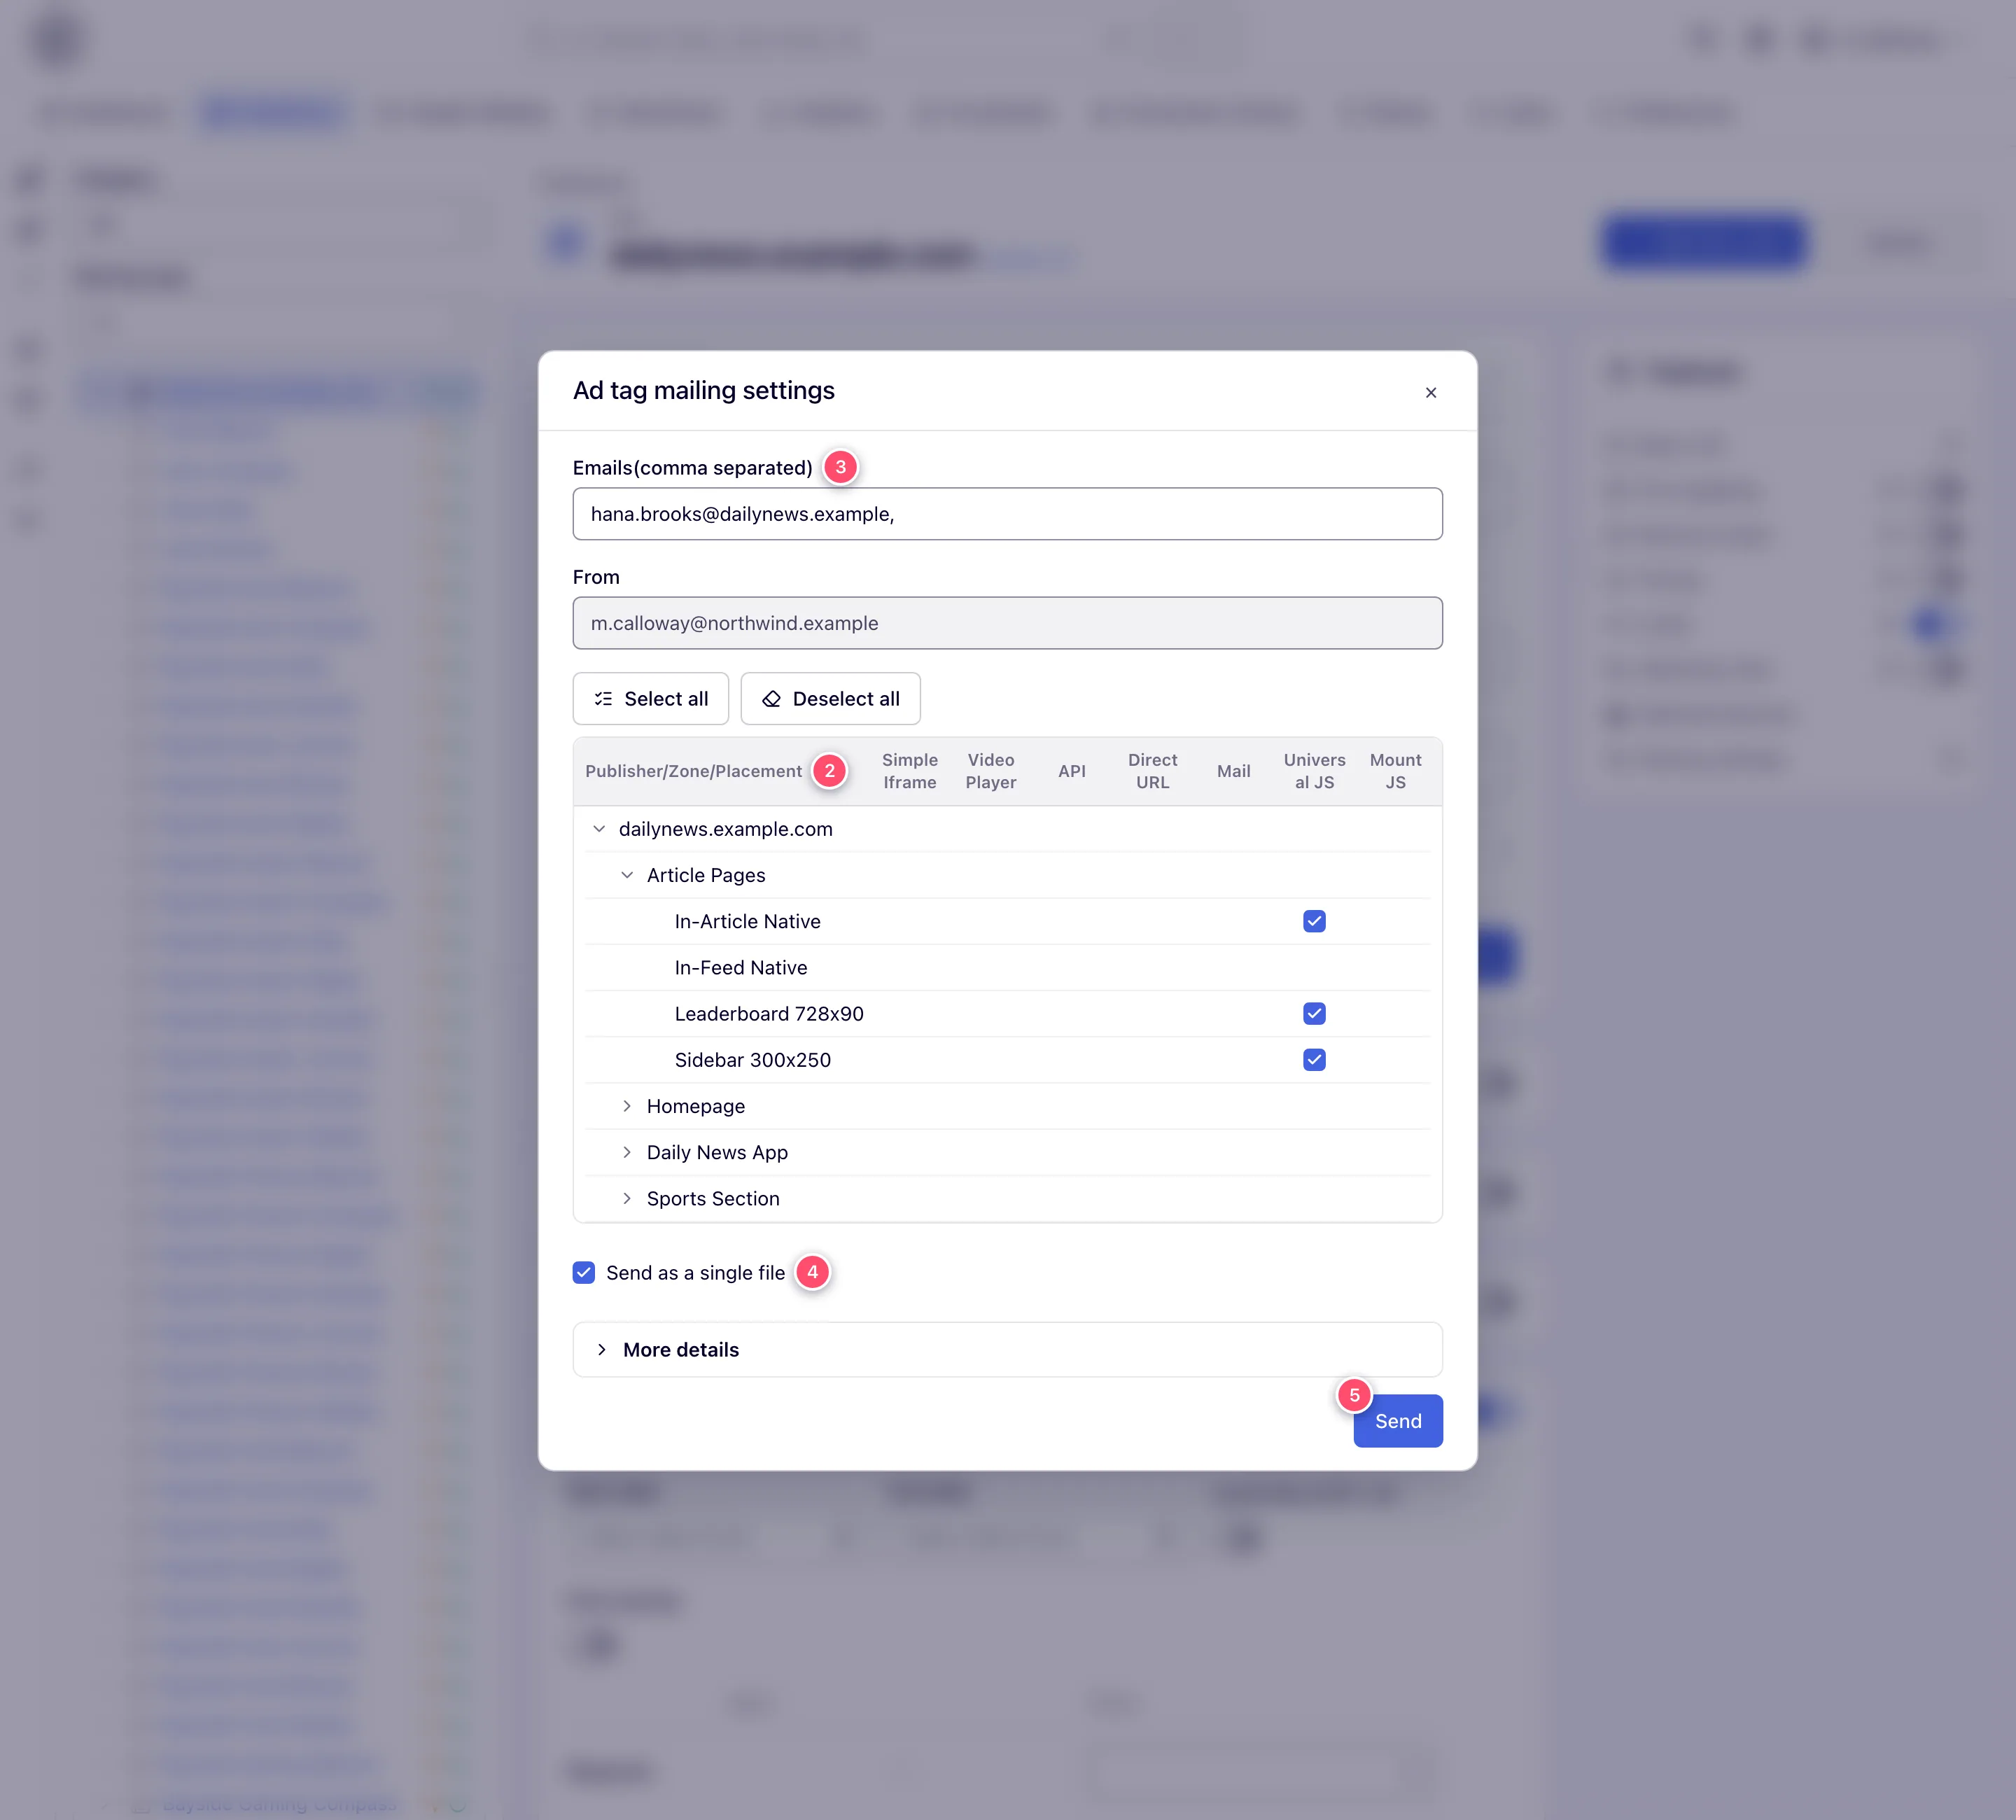
Task: Click the Mail column header
Action: pos(1233,771)
